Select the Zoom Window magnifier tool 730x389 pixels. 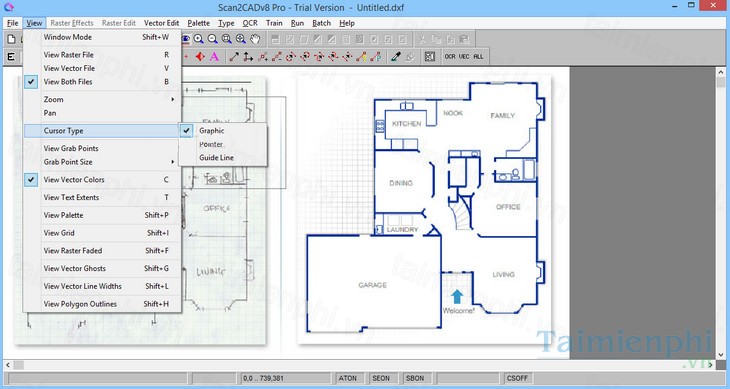tap(227, 39)
